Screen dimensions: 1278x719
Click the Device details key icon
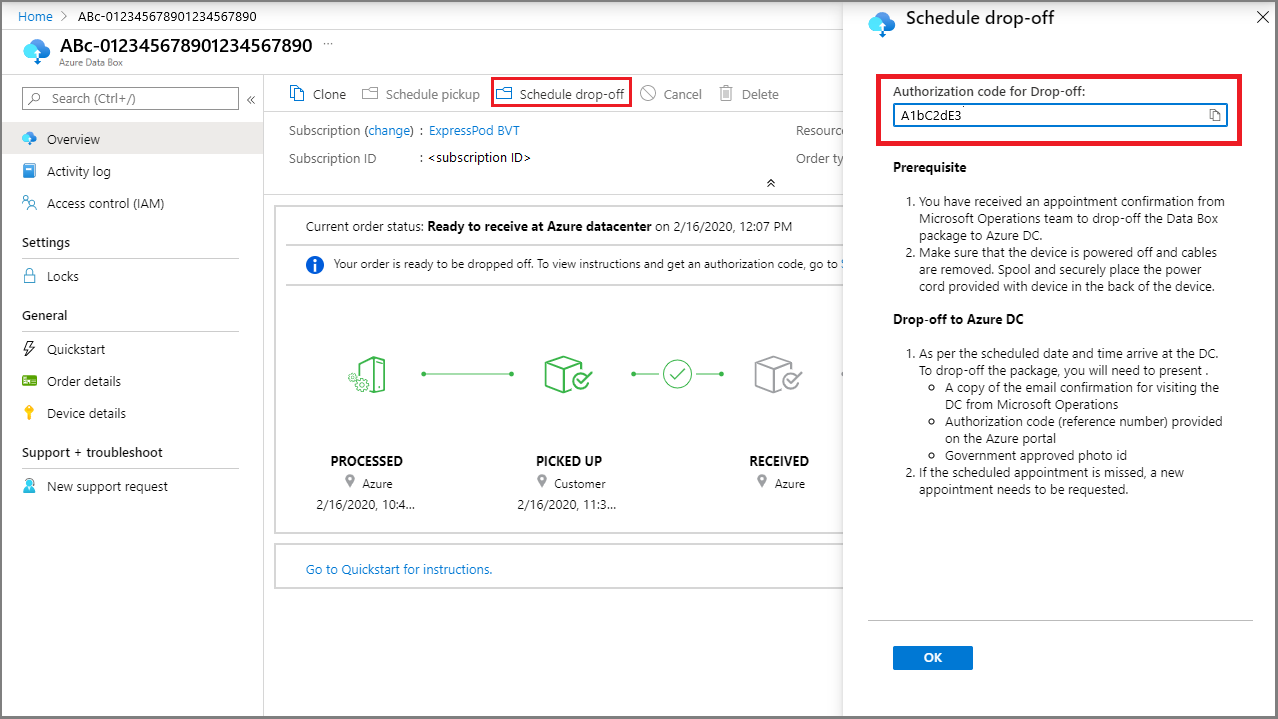[x=29, y=413]
